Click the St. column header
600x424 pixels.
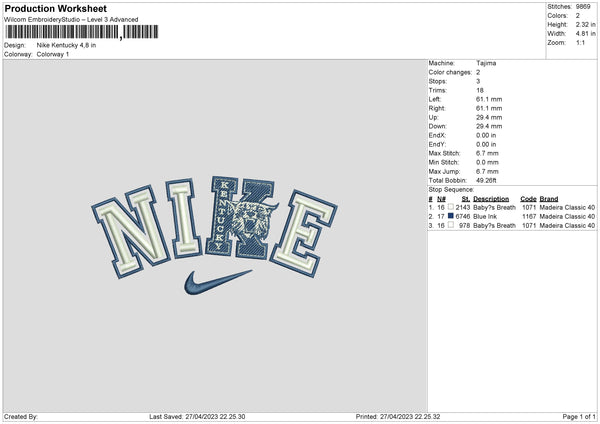point(466,199)
